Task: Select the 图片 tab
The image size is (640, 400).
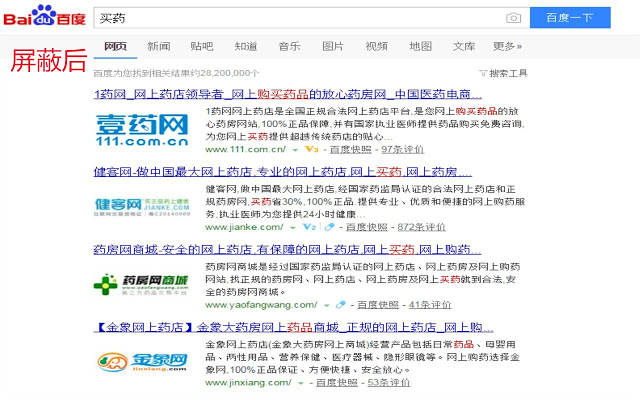Action: pyautogui.click(x=332, y=46)
